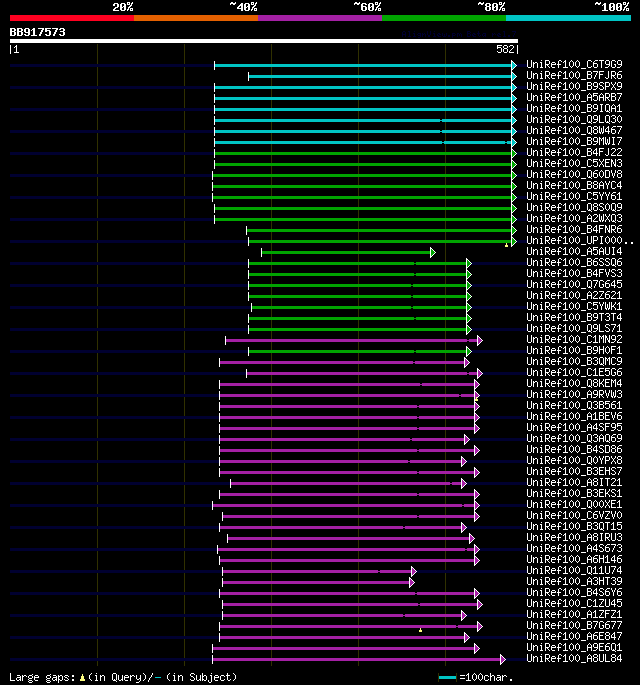This screenshot has height=685, width=640.
Task: Click the arrowhead ending the UniRef100_B3QMC9 alignment
Action: pyautogui.click(x=467, y=363)
